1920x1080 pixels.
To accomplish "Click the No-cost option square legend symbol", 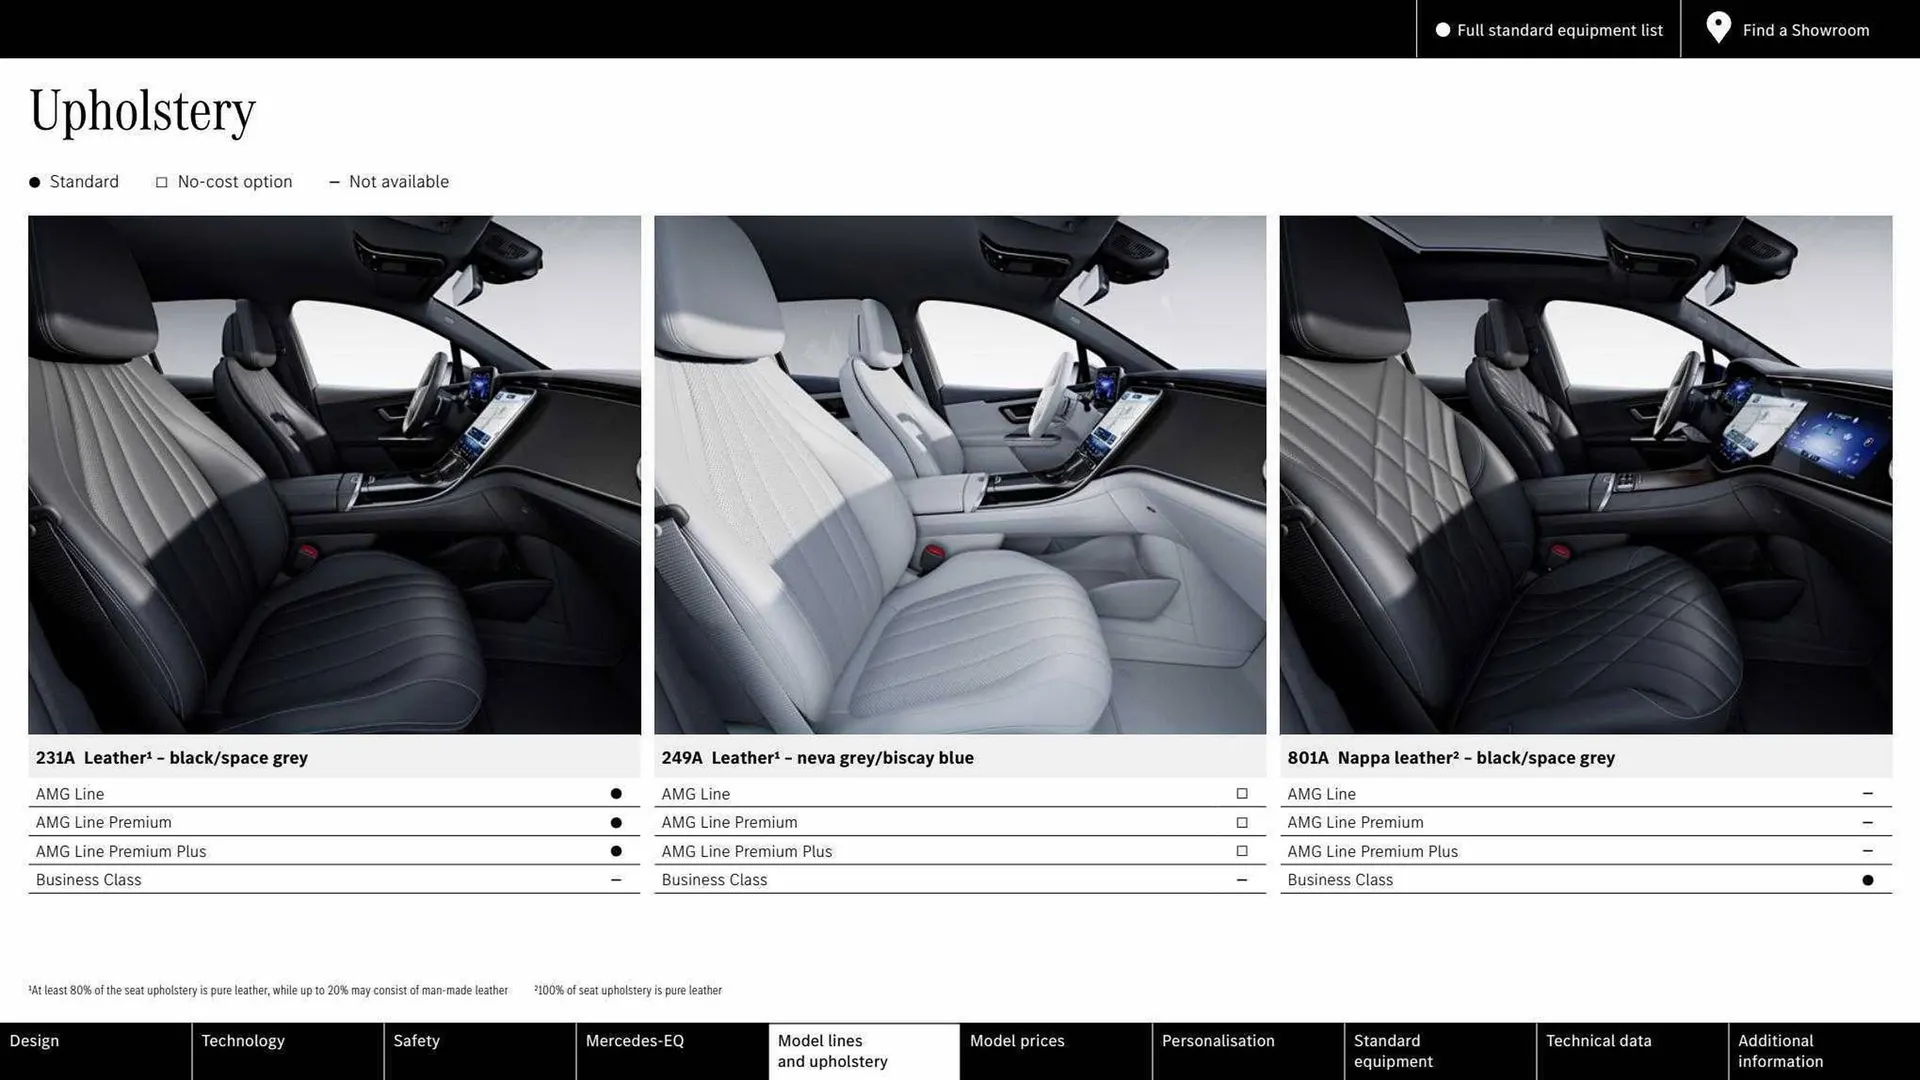I will pyautogui.click(x=161, y=181).
